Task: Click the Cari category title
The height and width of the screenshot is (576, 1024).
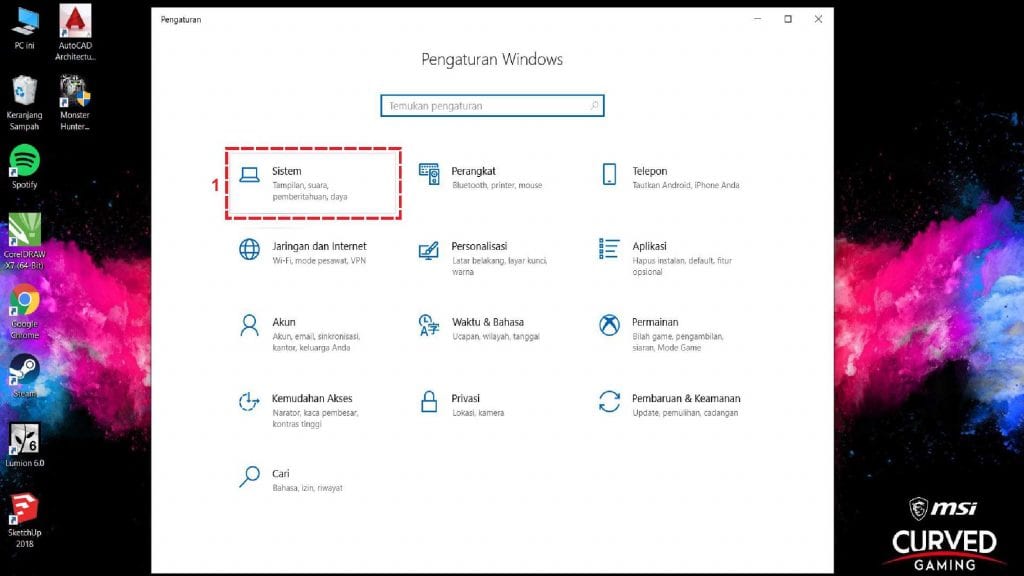Action: pos(281,473)
